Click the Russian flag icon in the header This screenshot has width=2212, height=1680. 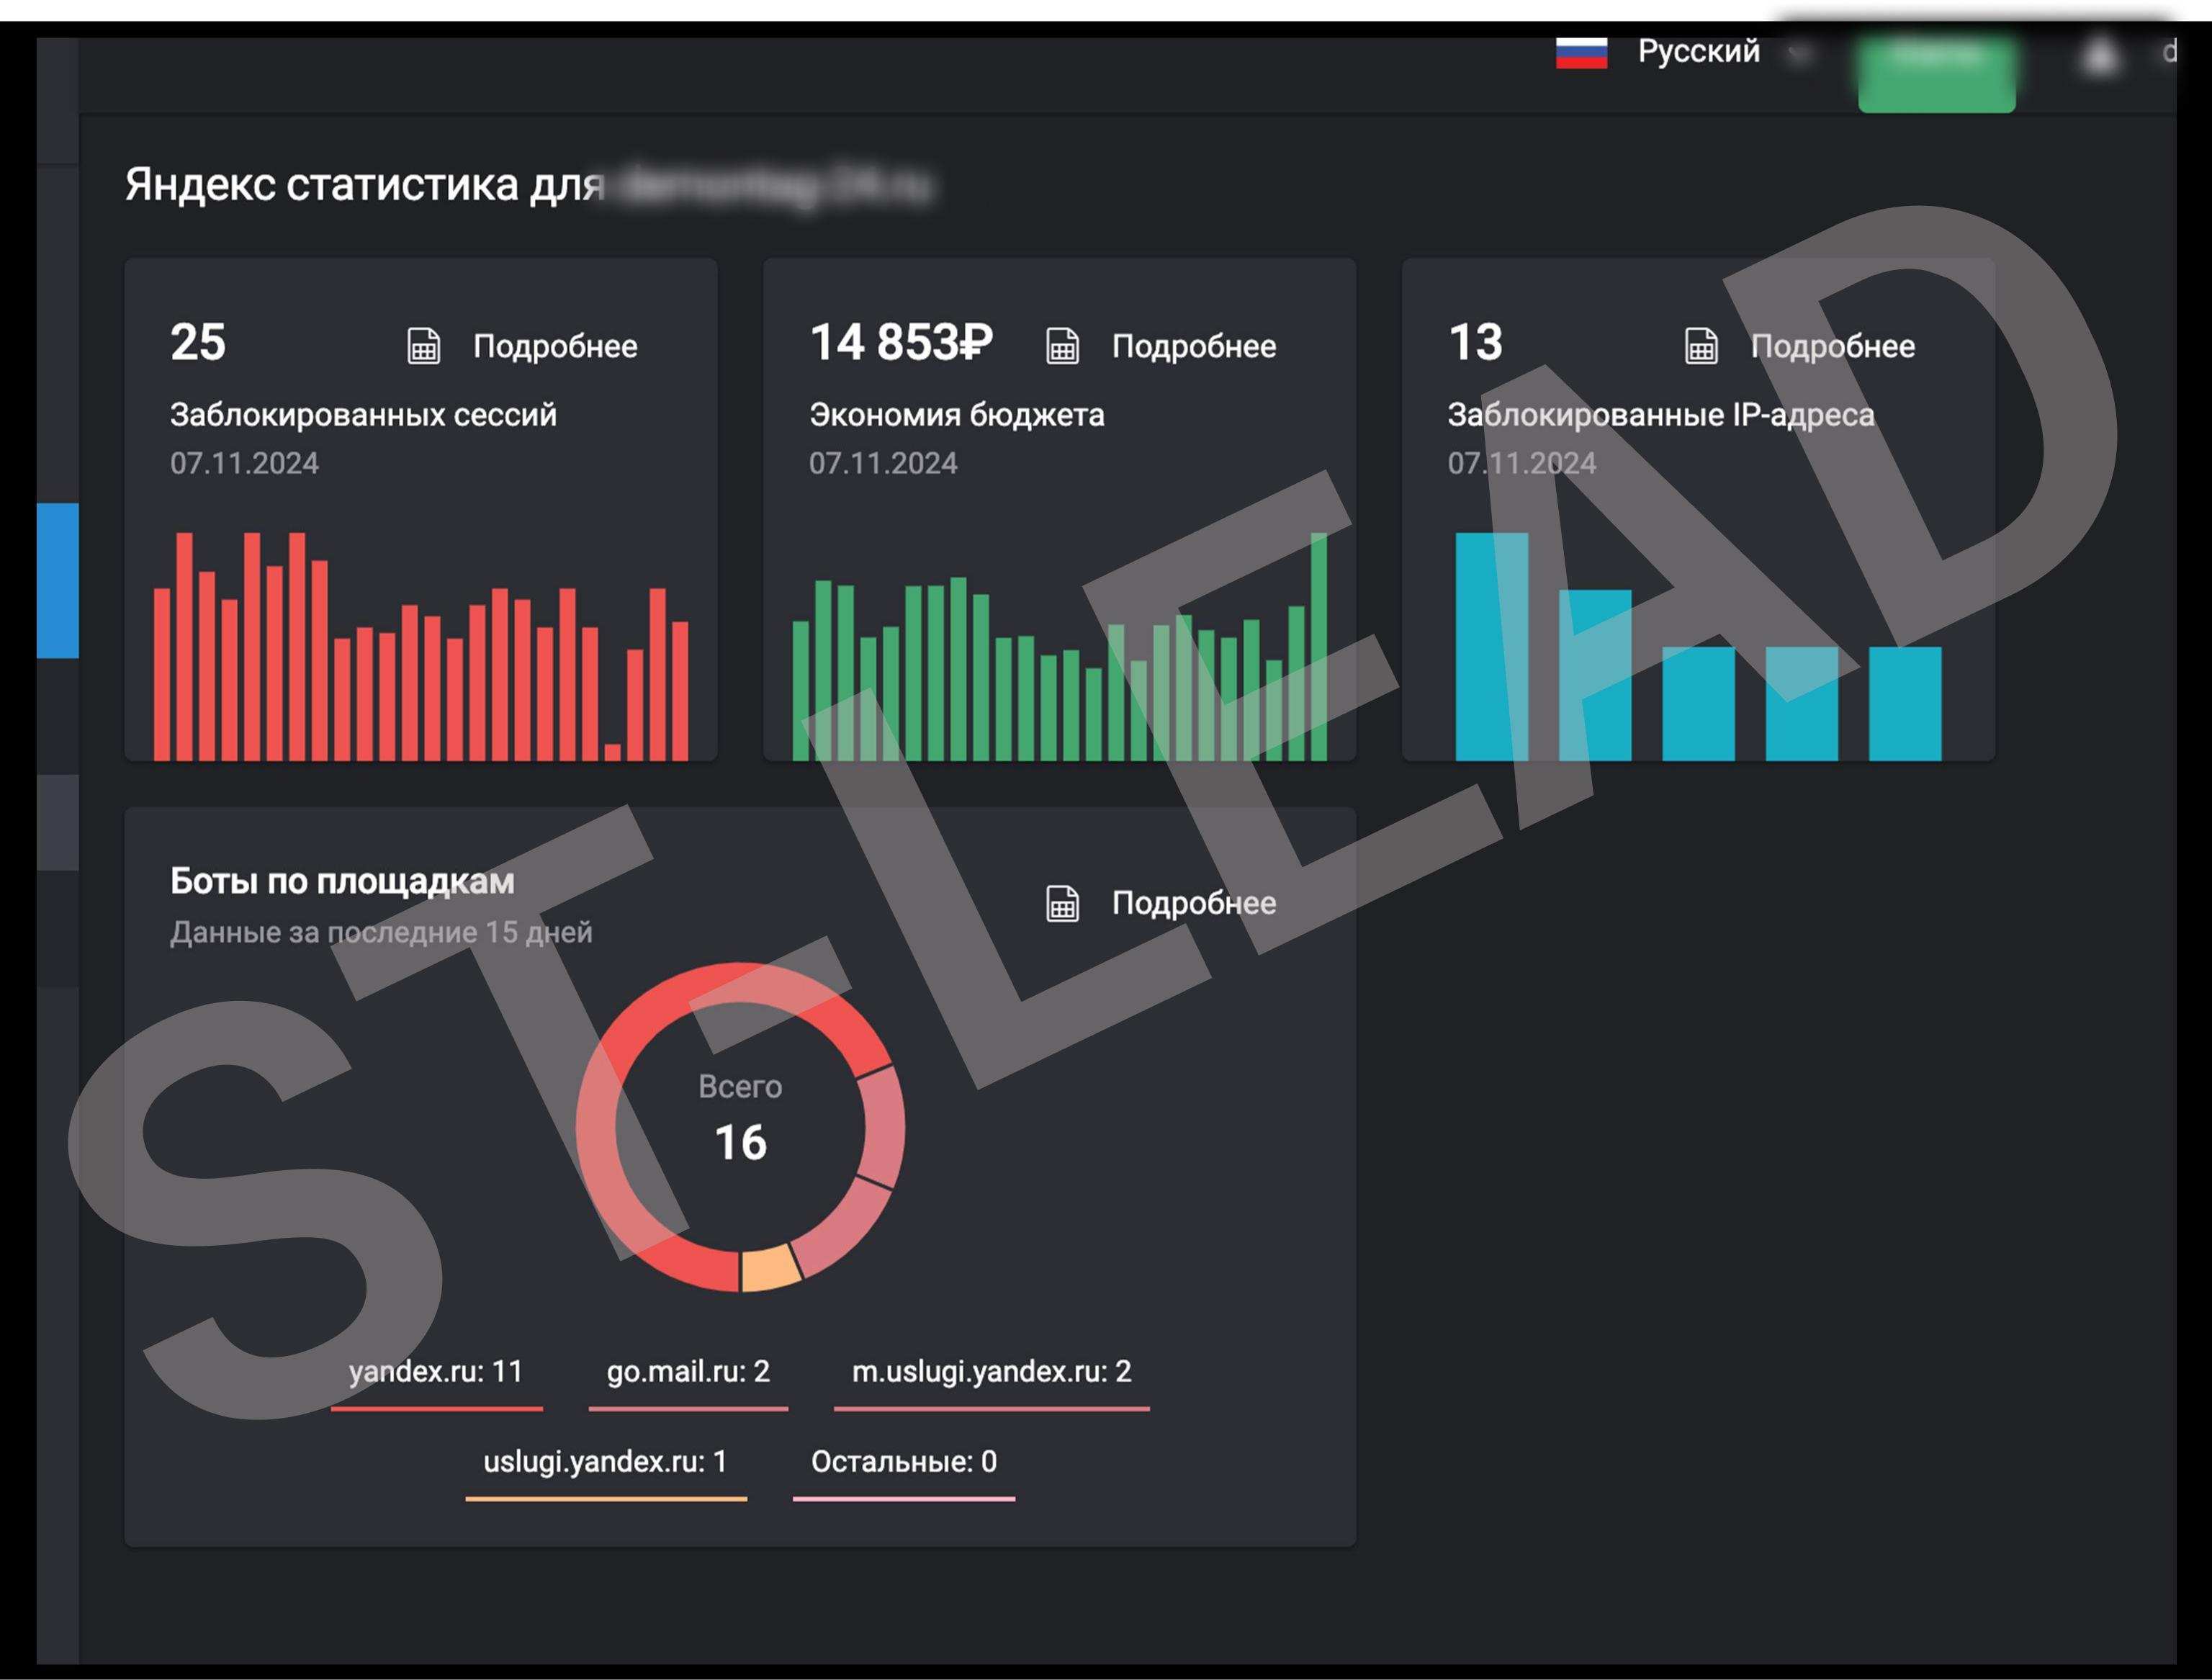pyautogui.click(x=1581, y=52)
